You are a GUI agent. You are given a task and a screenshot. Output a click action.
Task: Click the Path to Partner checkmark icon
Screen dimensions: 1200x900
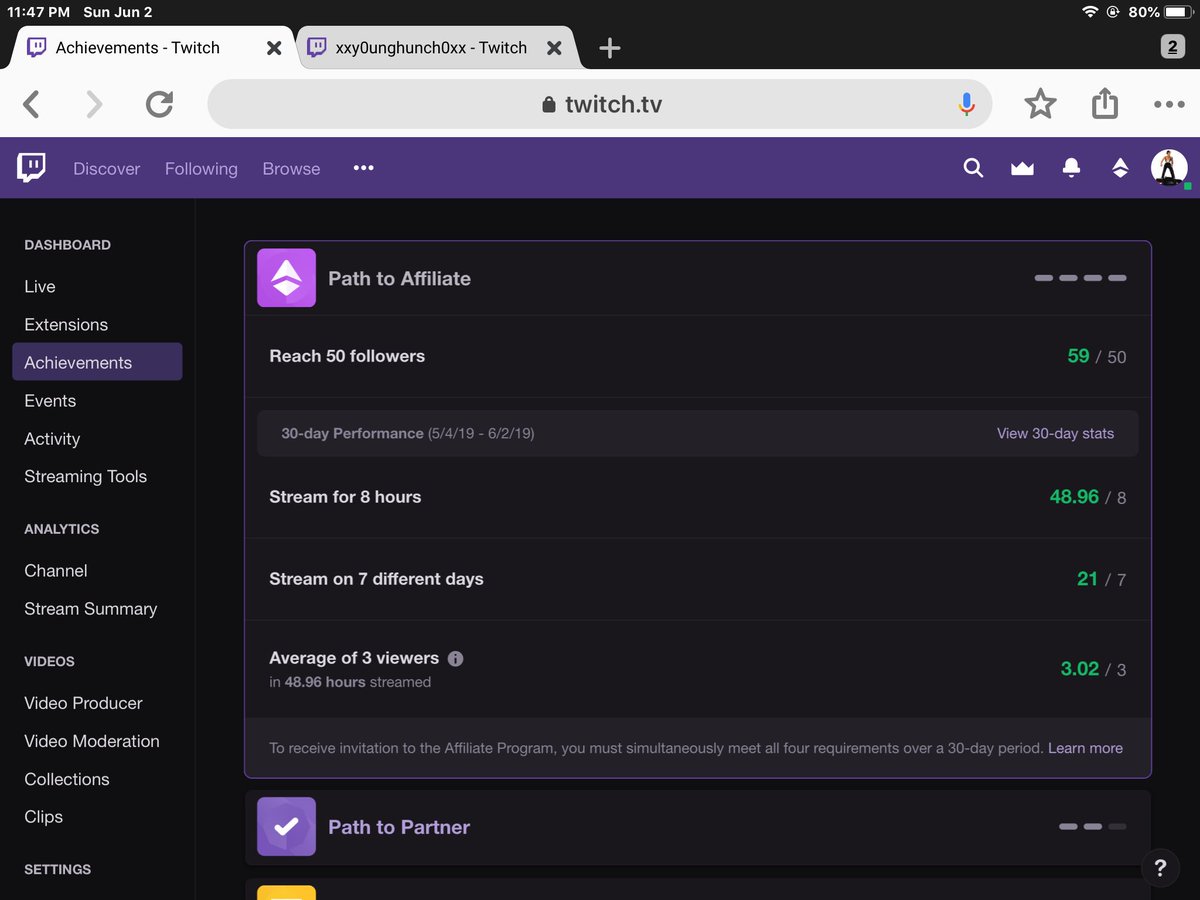pyautogui.click(x=286, y=827)
